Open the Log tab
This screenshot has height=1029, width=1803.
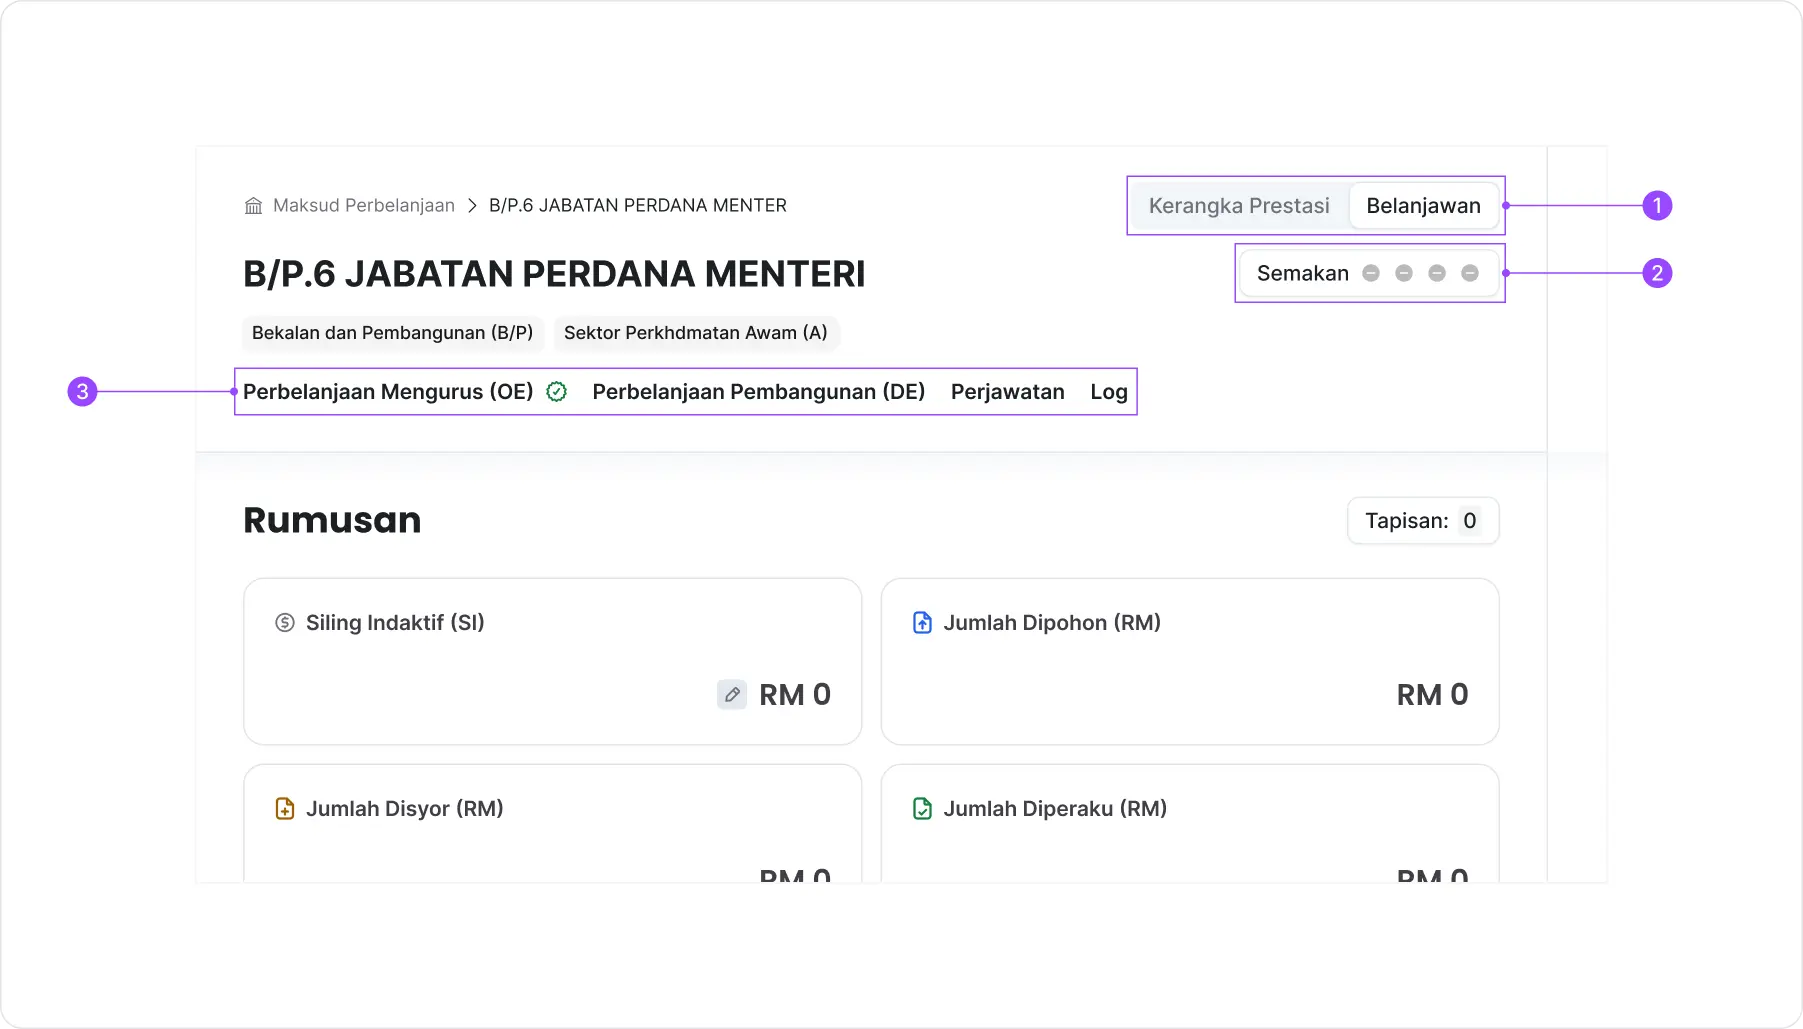pos(1108,392)
